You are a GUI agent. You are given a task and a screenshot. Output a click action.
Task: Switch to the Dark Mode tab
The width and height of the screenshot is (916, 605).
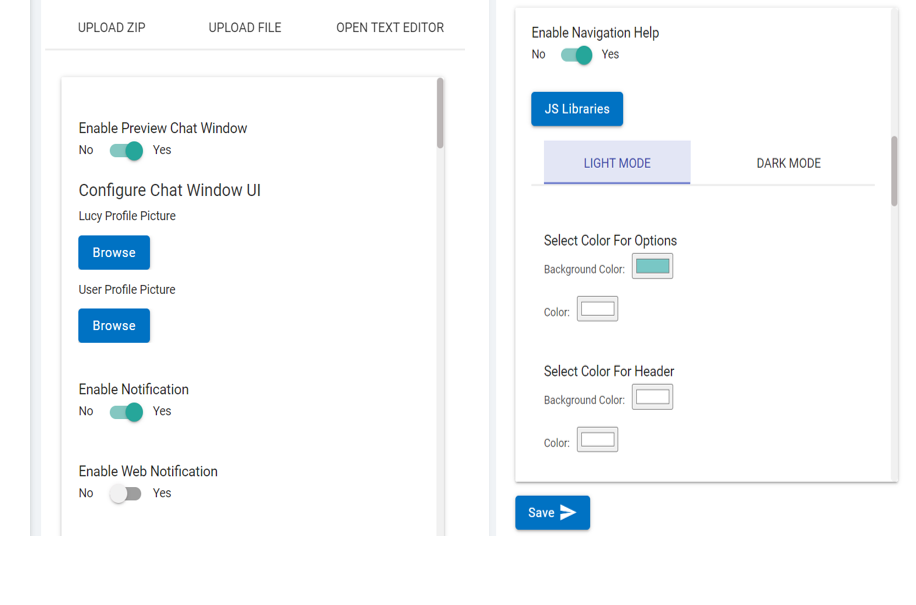click(788, 163)
